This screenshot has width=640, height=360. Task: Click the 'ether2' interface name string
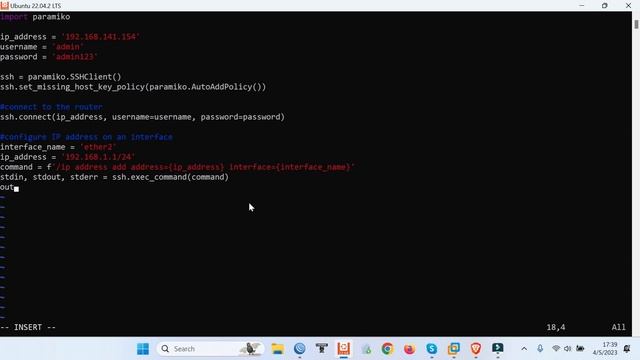pyautogui.click(x=98, y=147)
